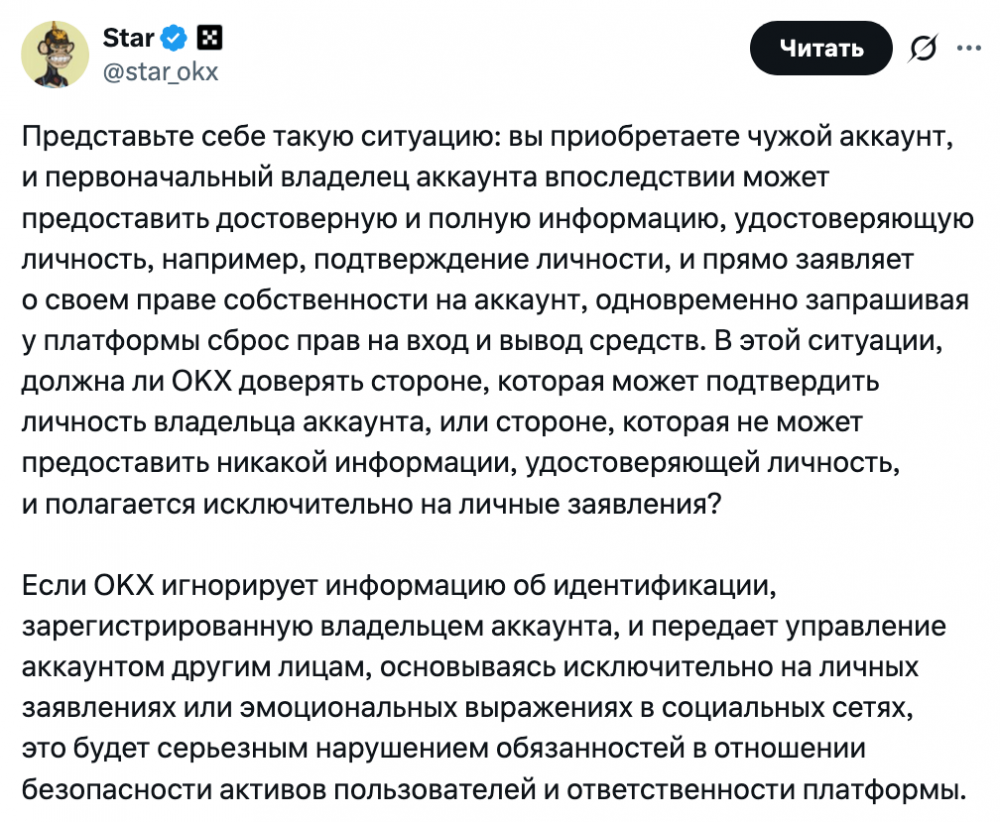Open the three-dots more options menu
The image size is (1000, 822).
(x=969, y=46)
